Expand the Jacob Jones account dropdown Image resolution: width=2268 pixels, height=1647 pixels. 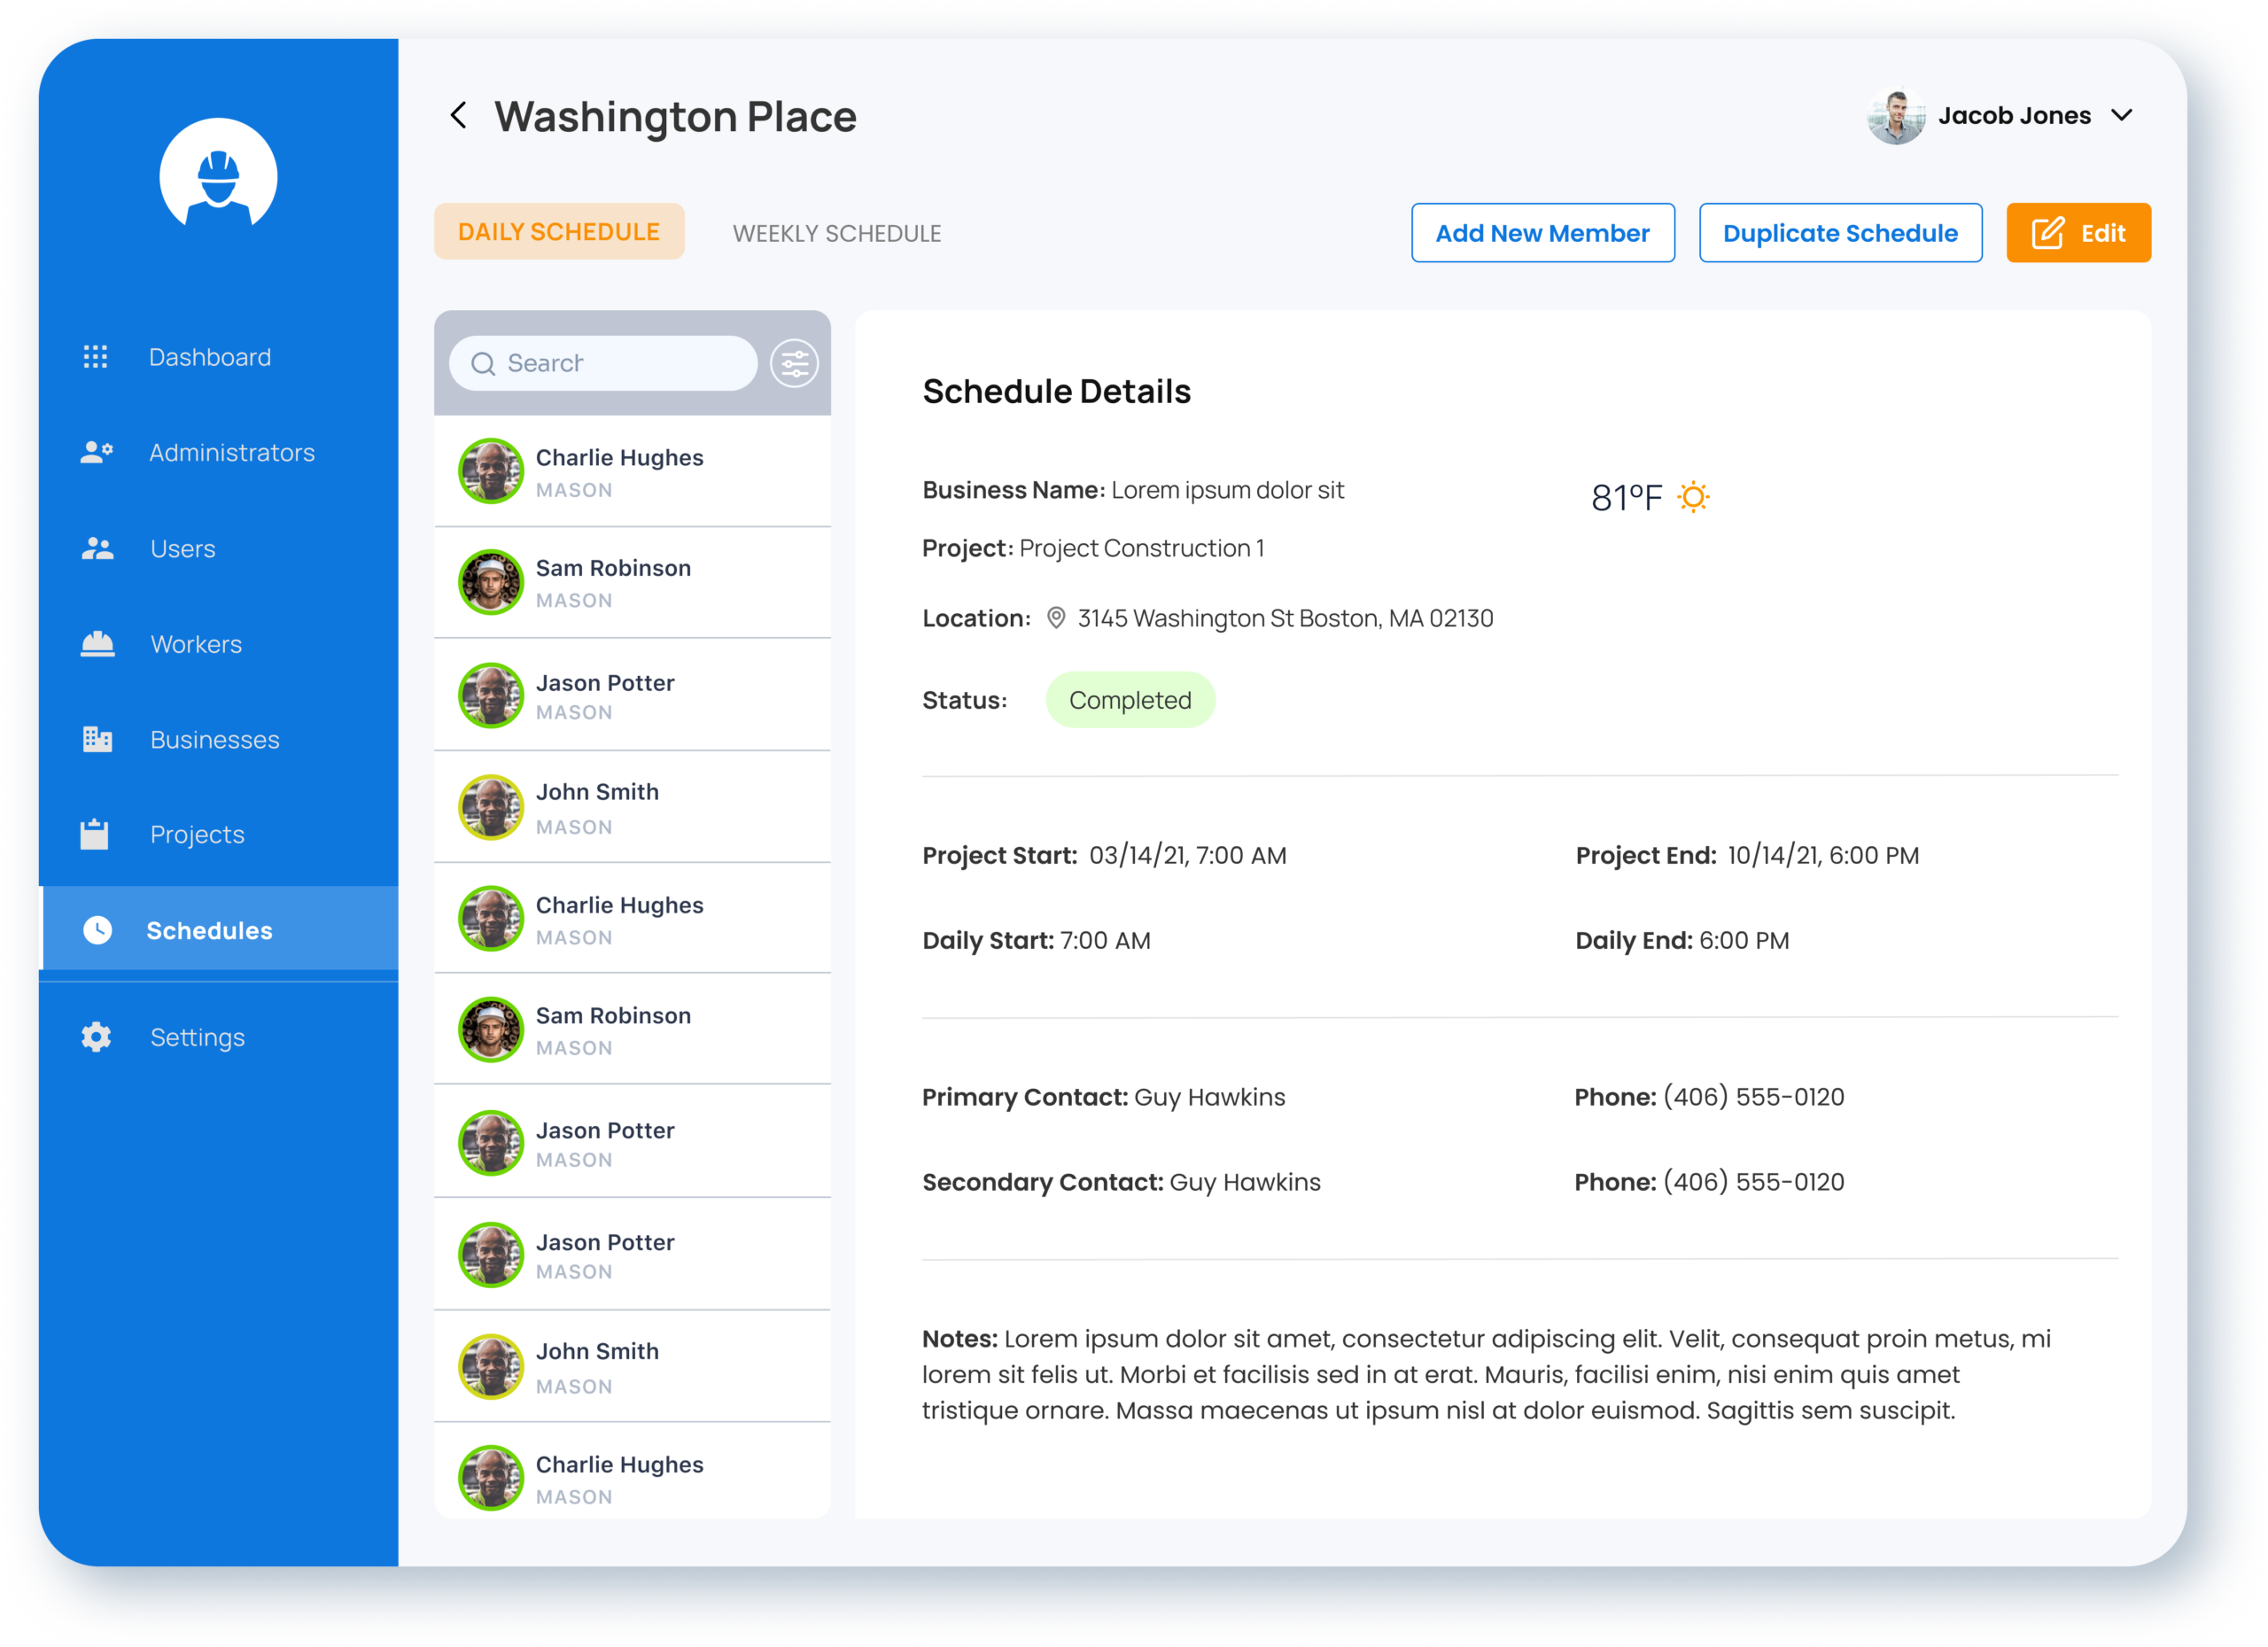point(2121,116)
